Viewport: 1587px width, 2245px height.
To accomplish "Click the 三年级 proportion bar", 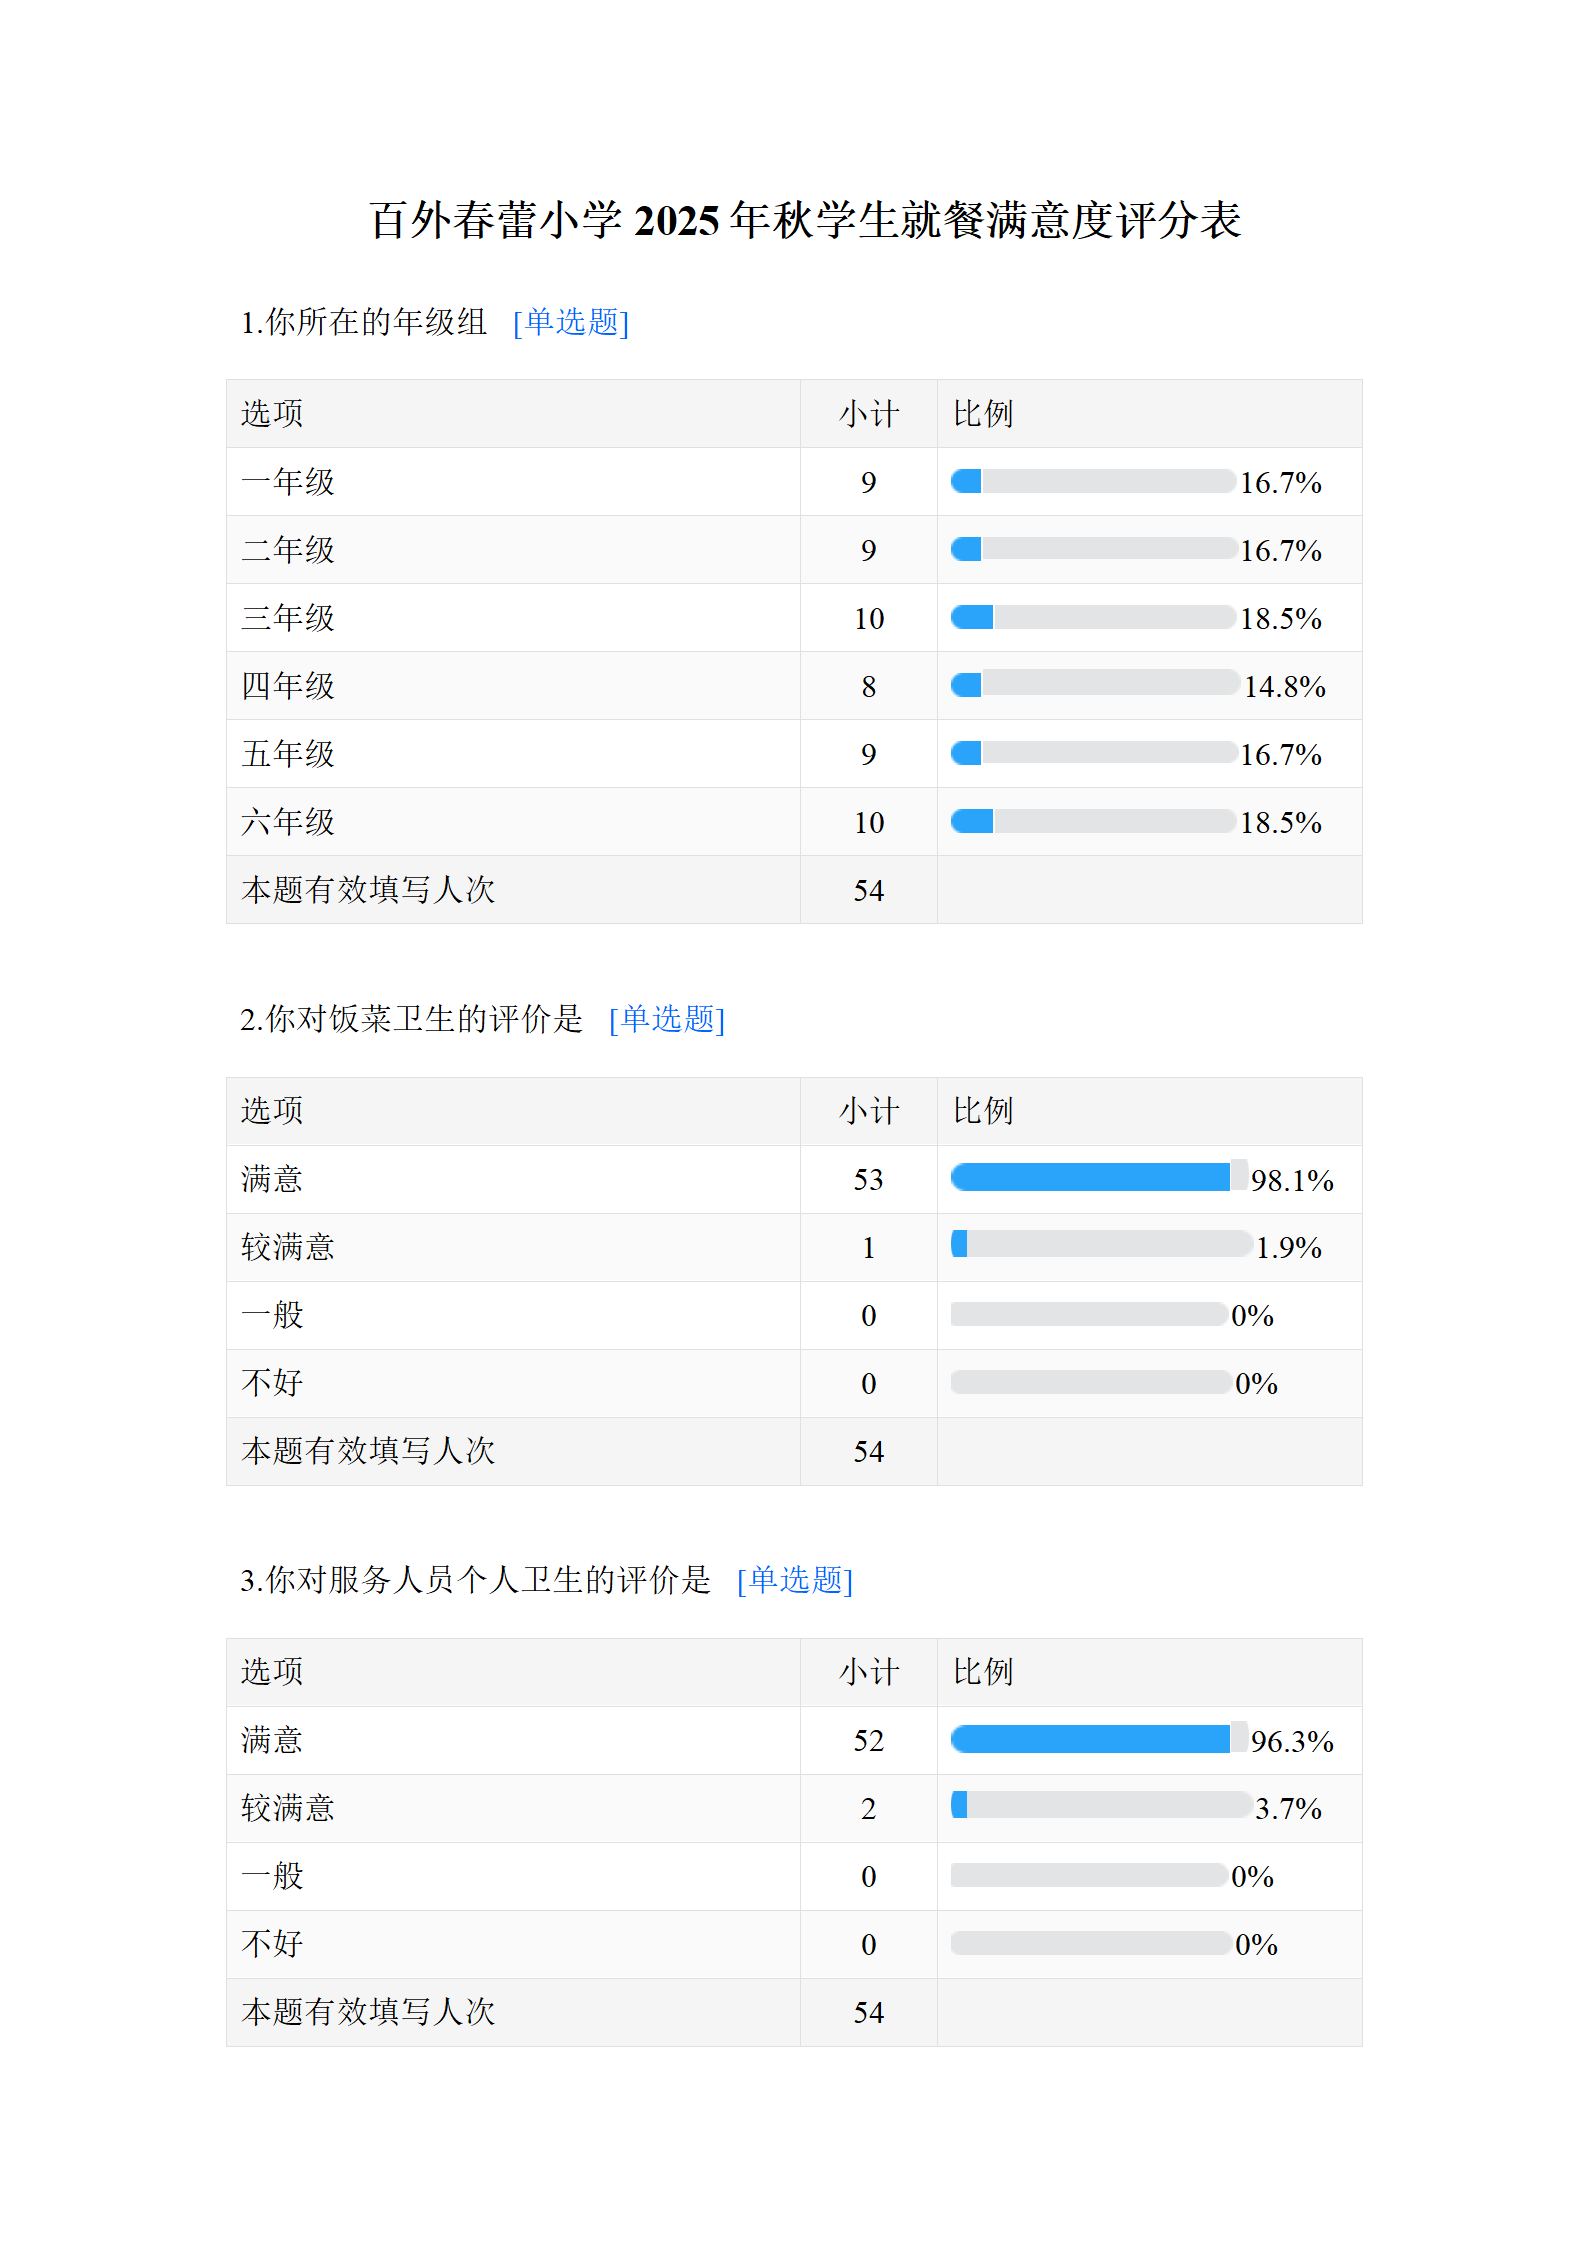I will [1093, 618].
